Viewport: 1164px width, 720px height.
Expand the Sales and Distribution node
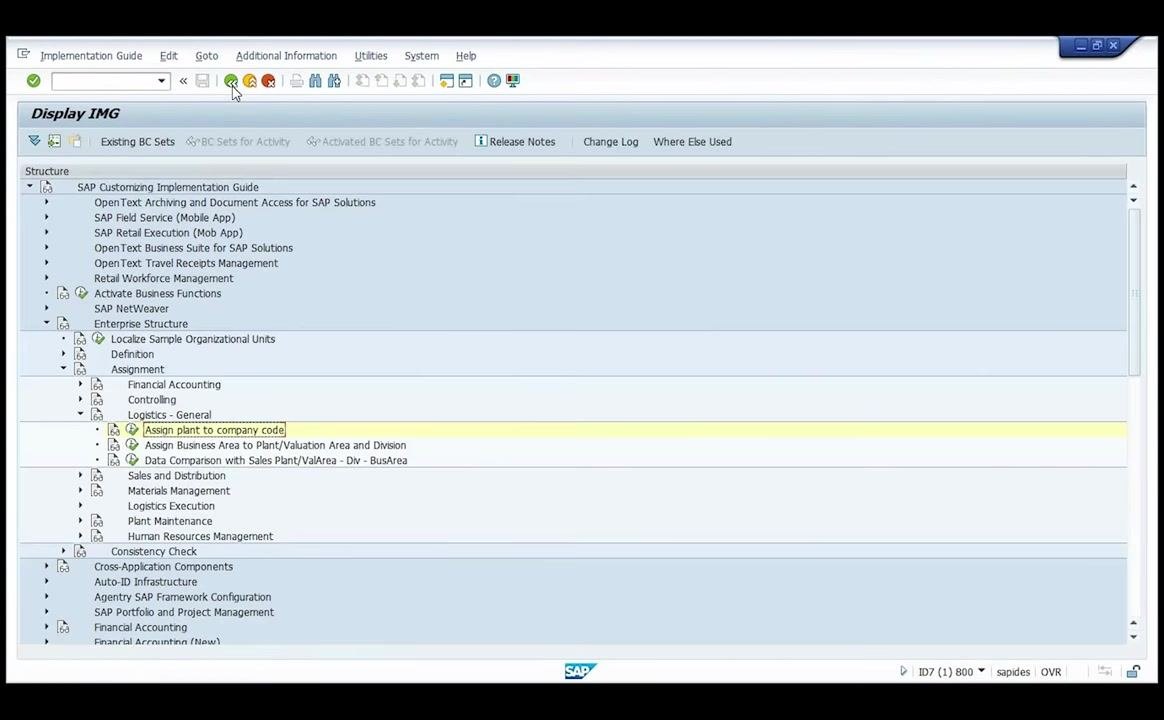(80, 475)
